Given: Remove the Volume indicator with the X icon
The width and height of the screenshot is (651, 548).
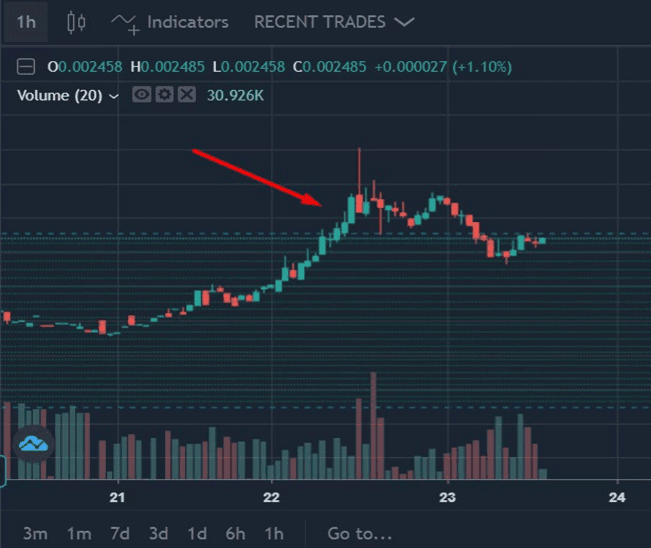Looking at the screenshot, I should click(187, 95).
